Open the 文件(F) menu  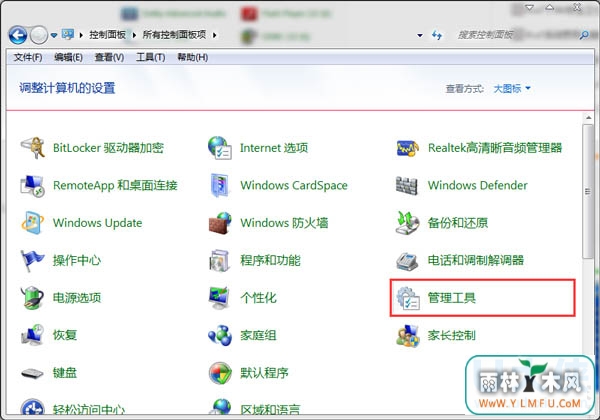click(28, 57)
